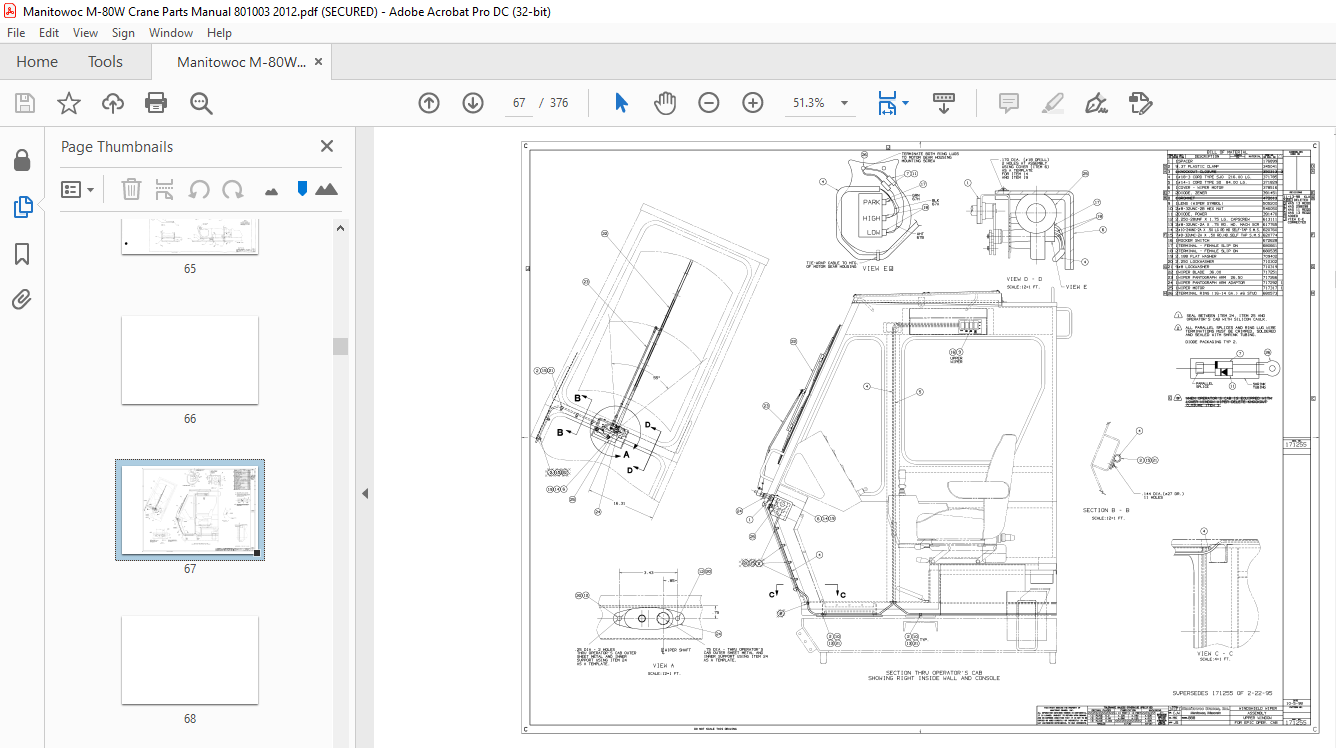The height and width of the screenshot is (748, 1336).
Task: Open the Edit menu
Action: click(49, 33)
